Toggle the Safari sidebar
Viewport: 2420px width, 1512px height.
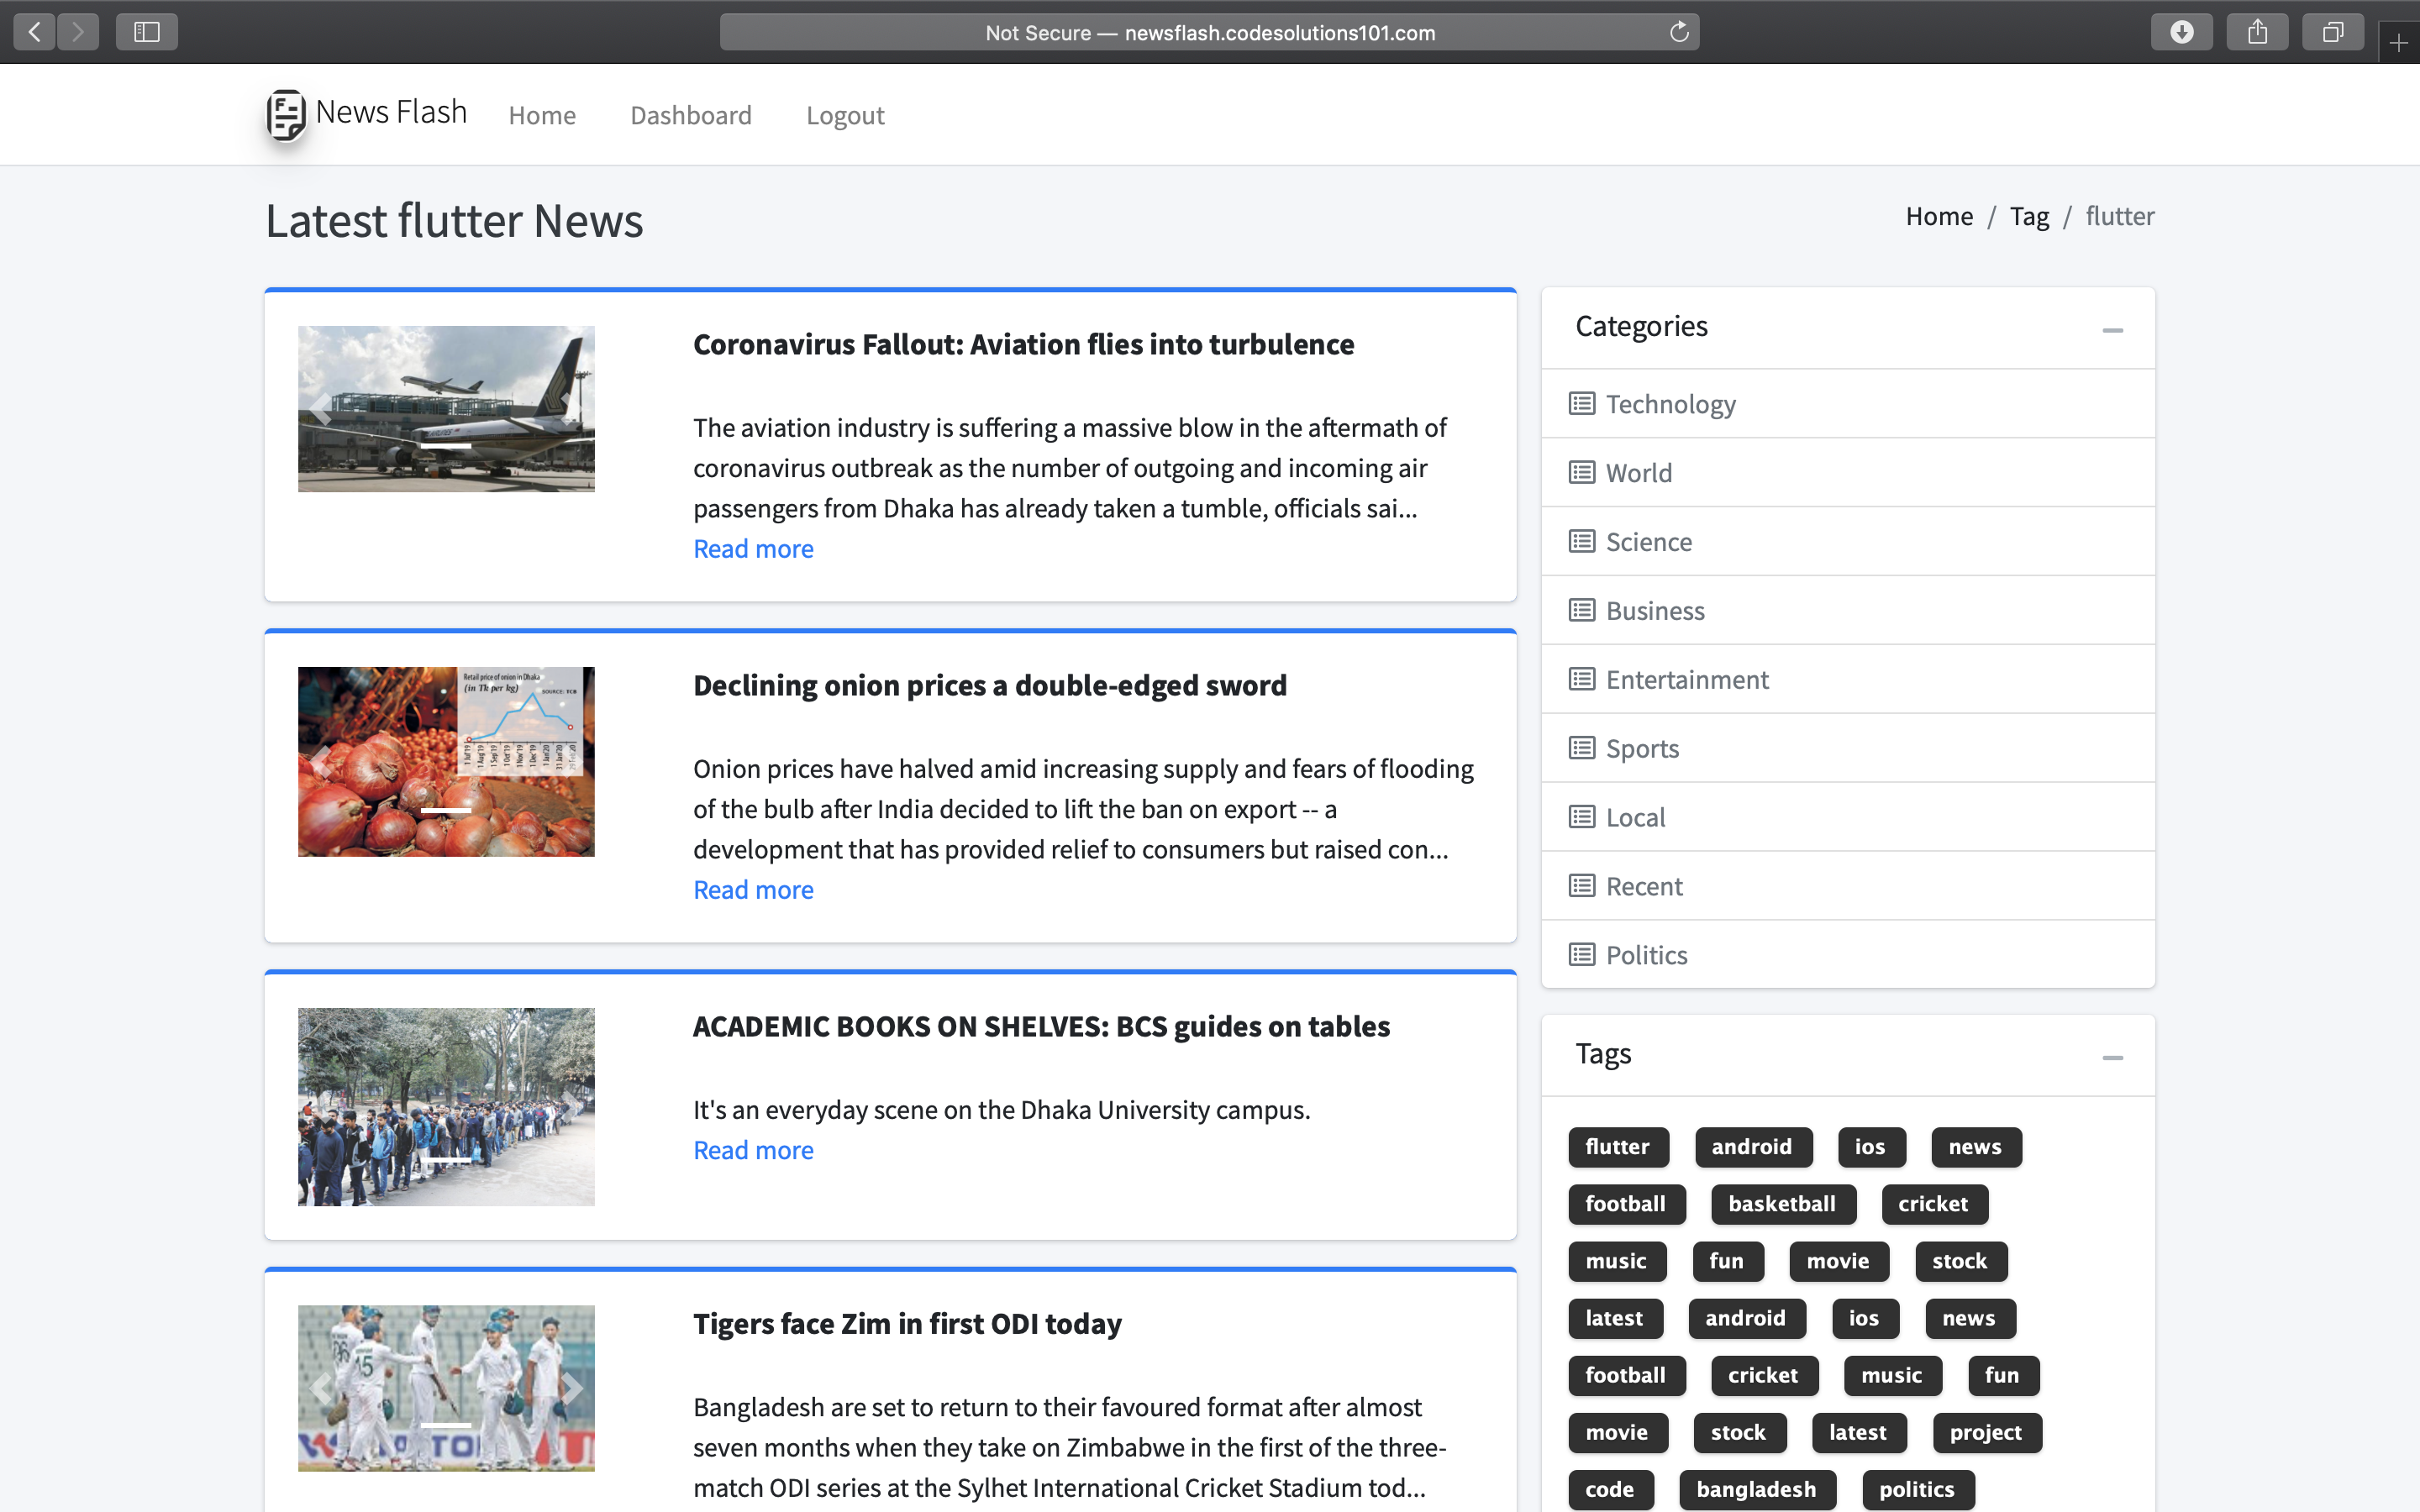pos(146,31)
